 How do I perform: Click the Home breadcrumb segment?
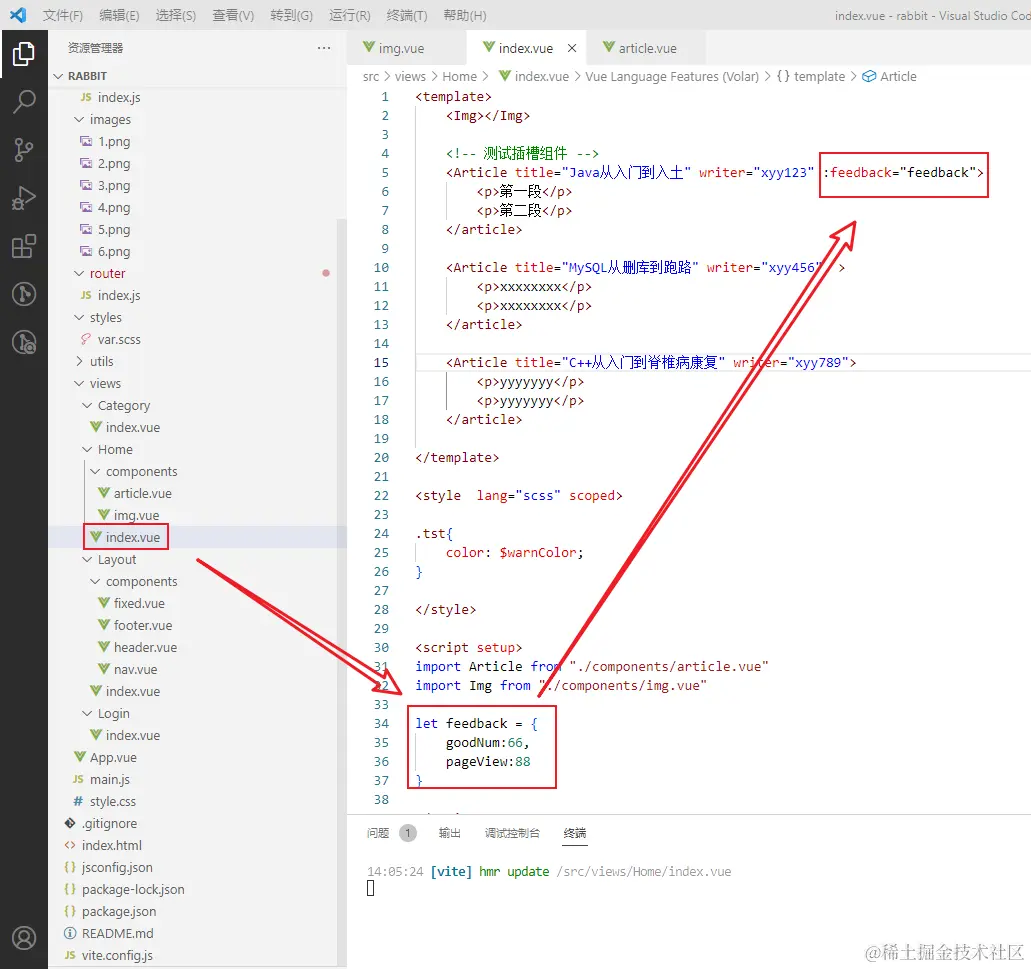coord(459,76)
